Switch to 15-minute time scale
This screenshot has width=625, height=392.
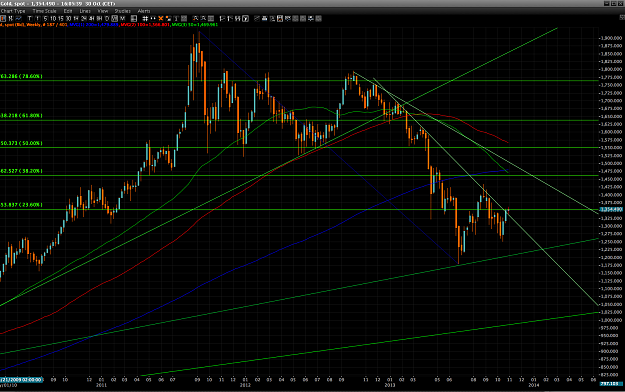[61, 18]
